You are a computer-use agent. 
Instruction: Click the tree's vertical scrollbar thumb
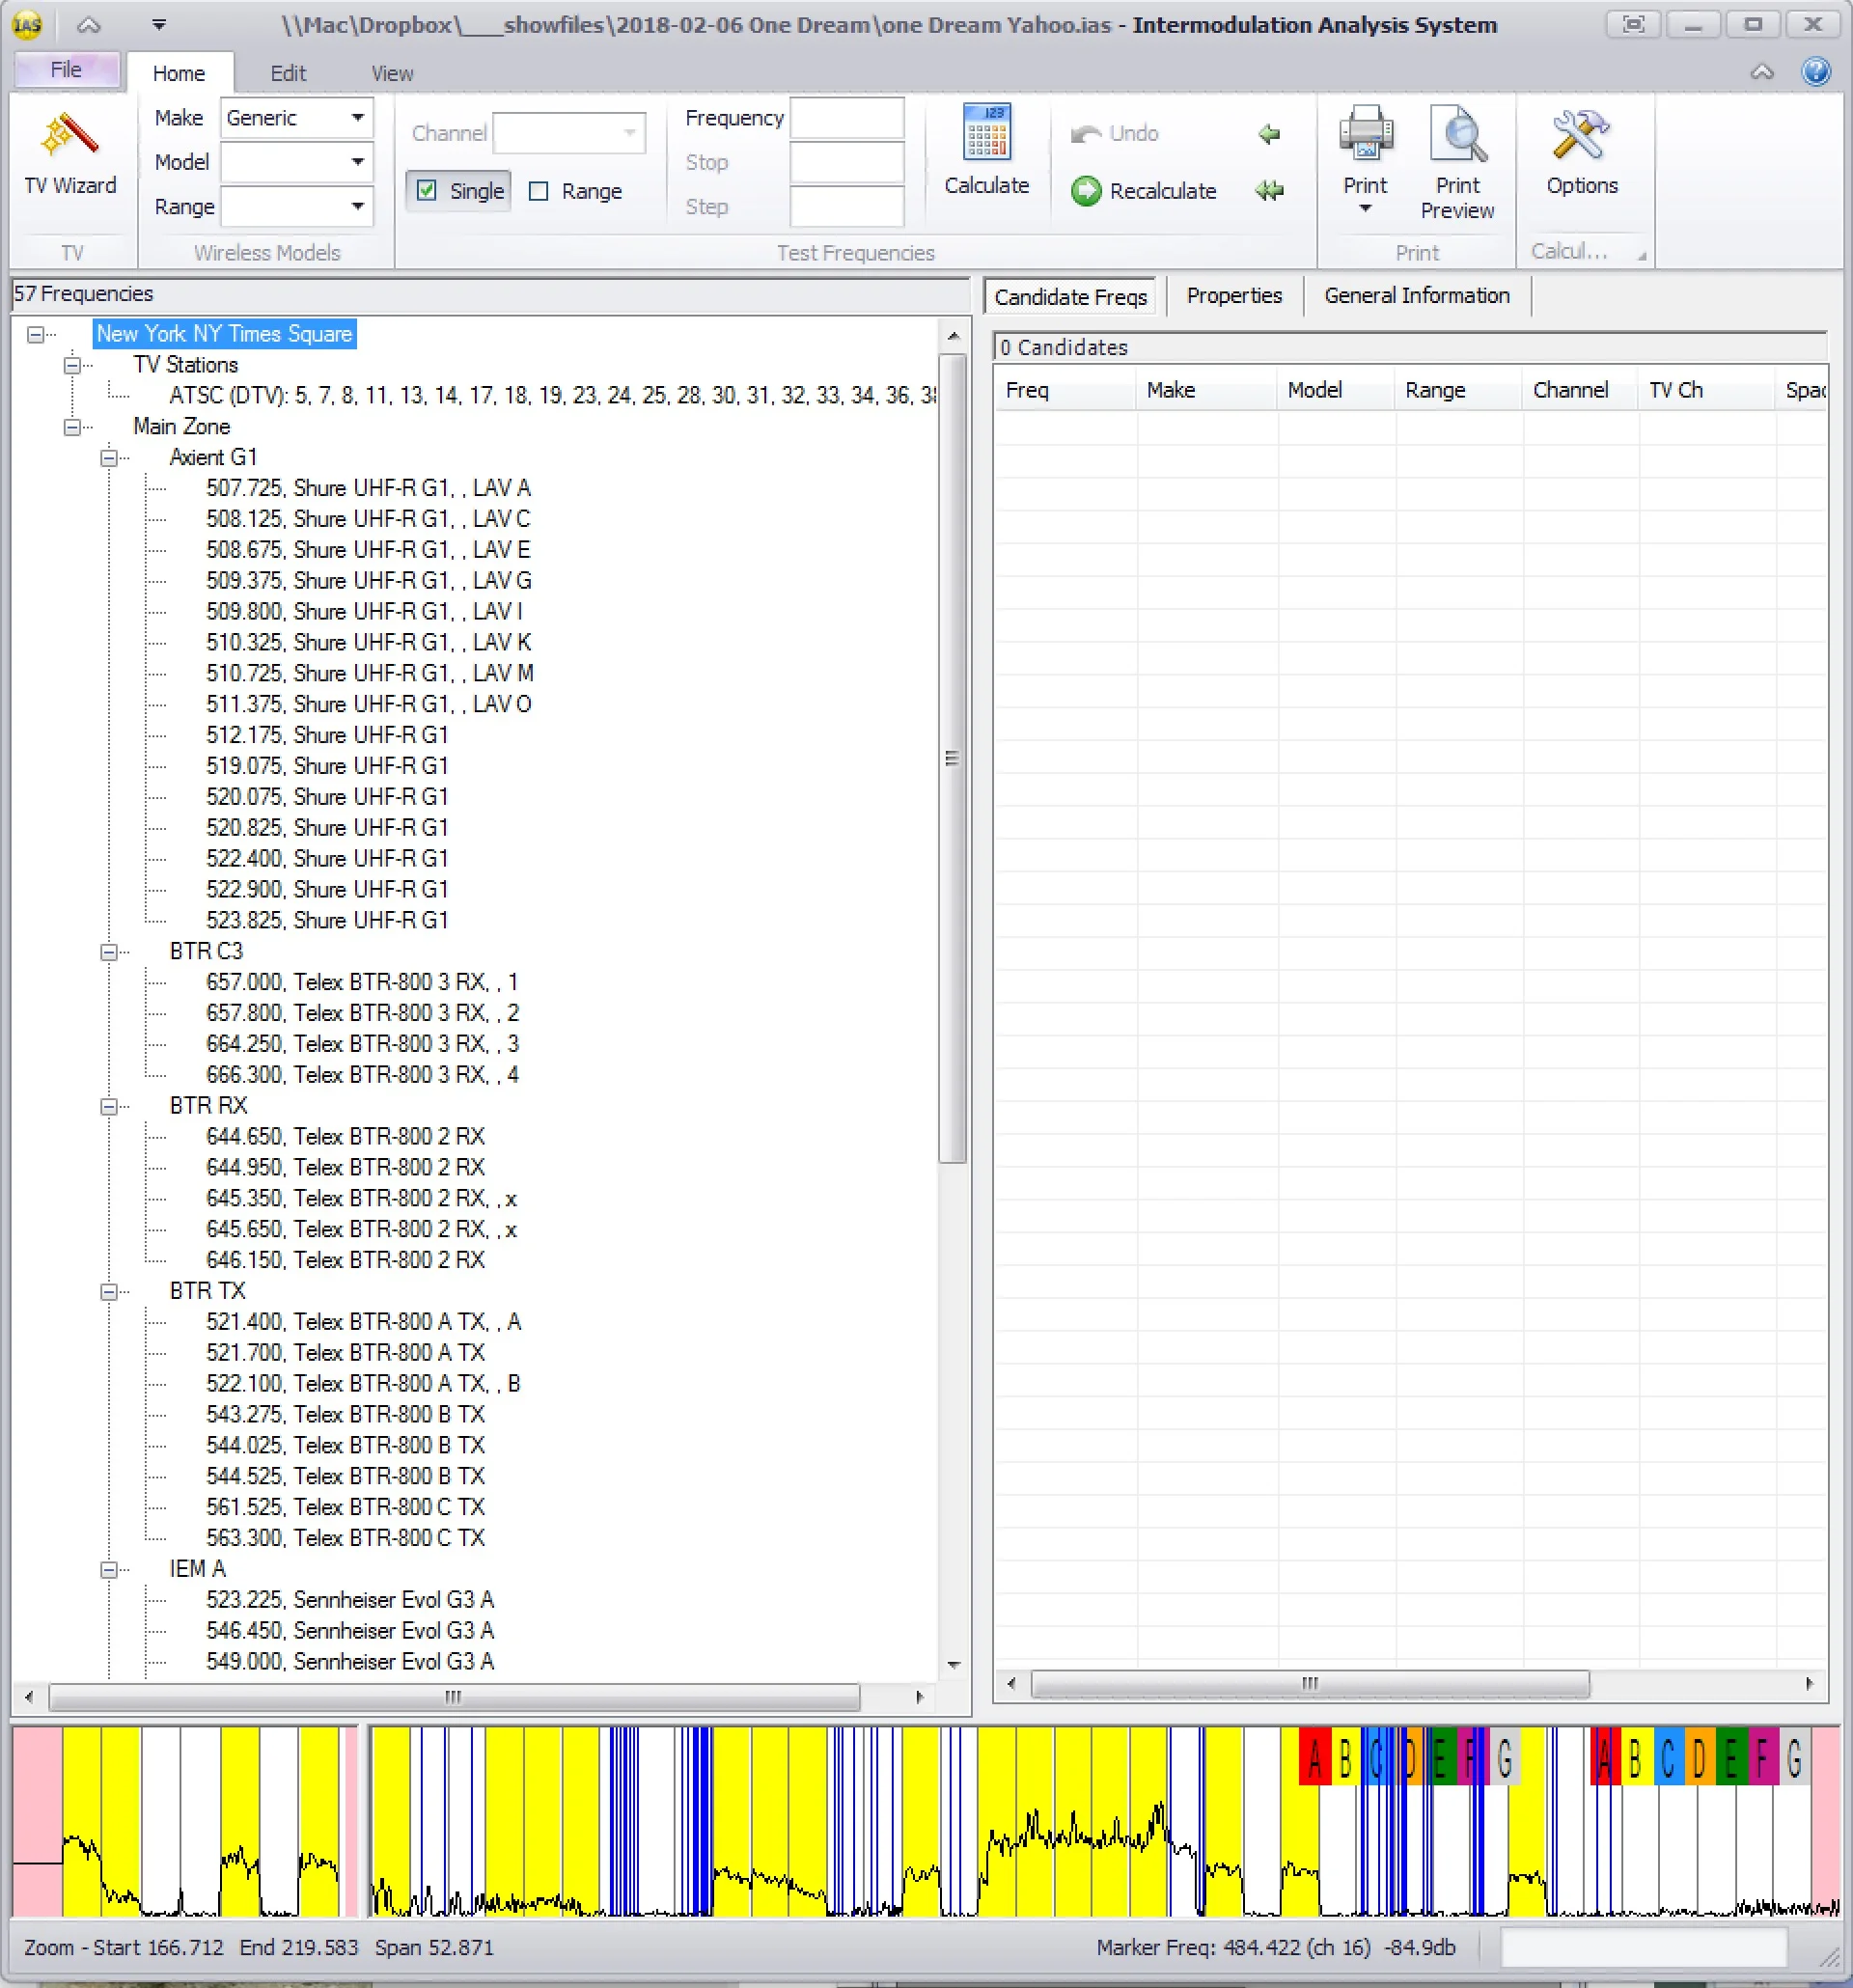tap(952, 758)
